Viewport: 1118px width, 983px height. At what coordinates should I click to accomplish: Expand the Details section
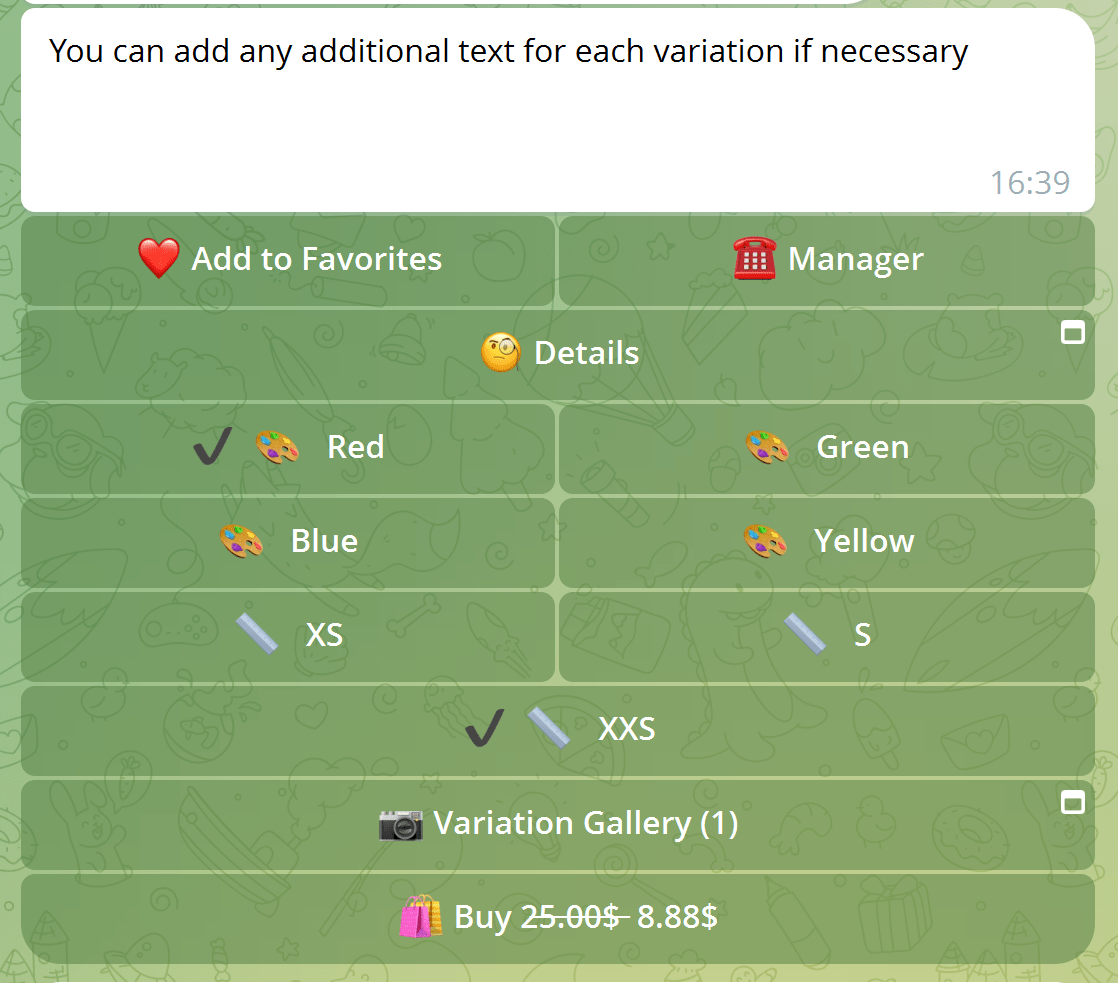click(x=586, y=353)
